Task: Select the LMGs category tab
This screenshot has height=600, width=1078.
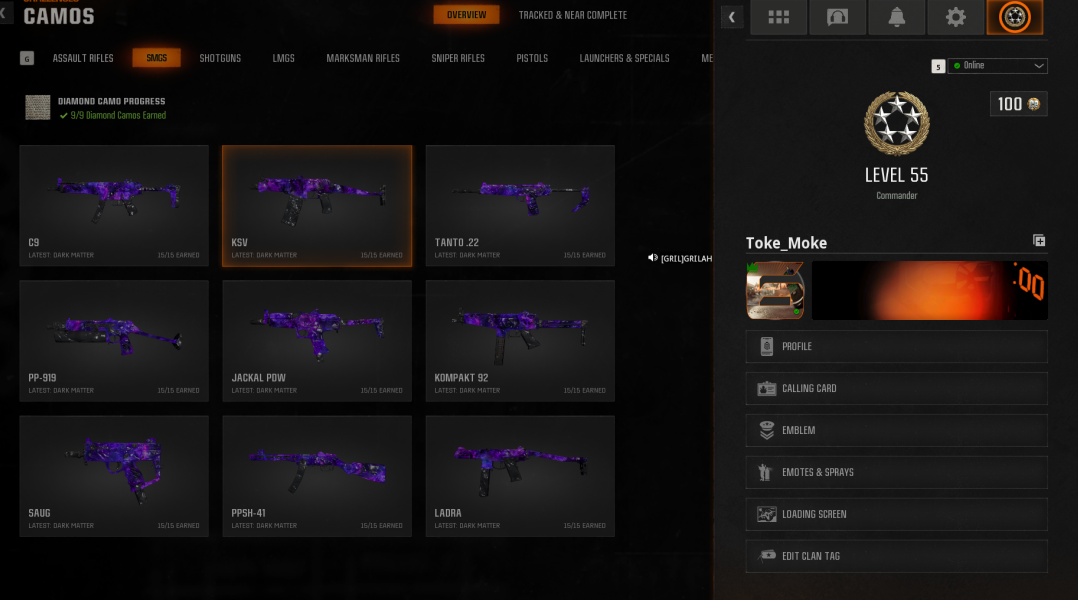Action: click(283, 58)
